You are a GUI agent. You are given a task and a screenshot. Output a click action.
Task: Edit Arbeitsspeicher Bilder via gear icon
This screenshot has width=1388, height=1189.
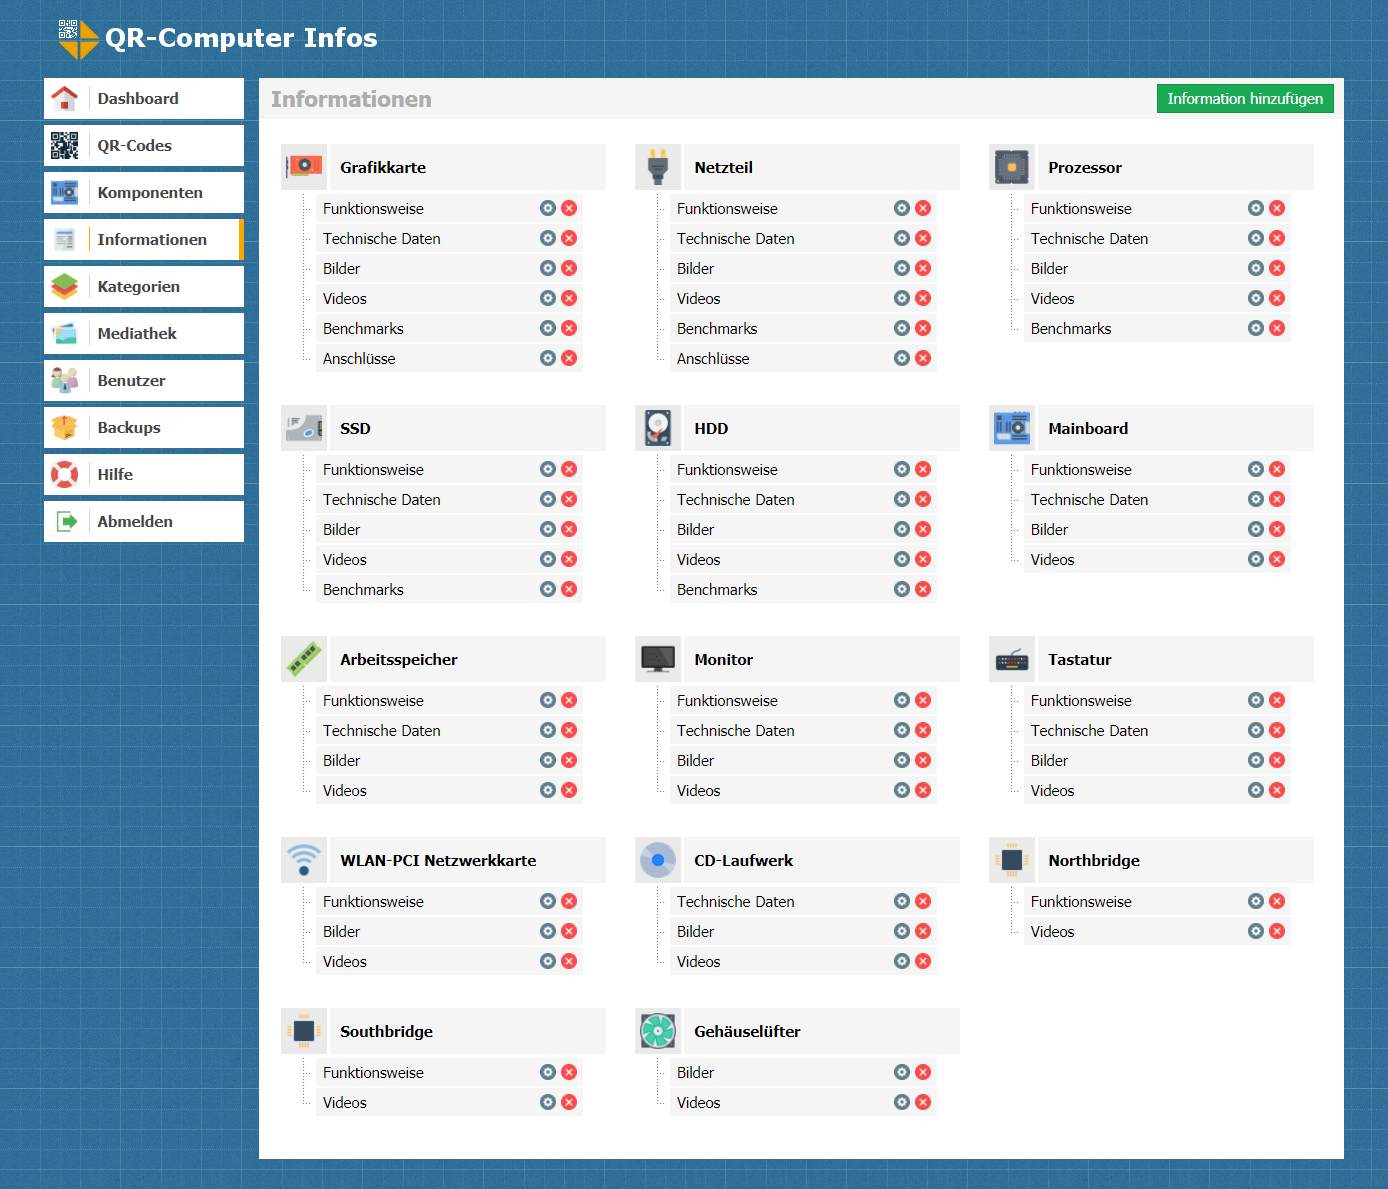pos(548,760)
